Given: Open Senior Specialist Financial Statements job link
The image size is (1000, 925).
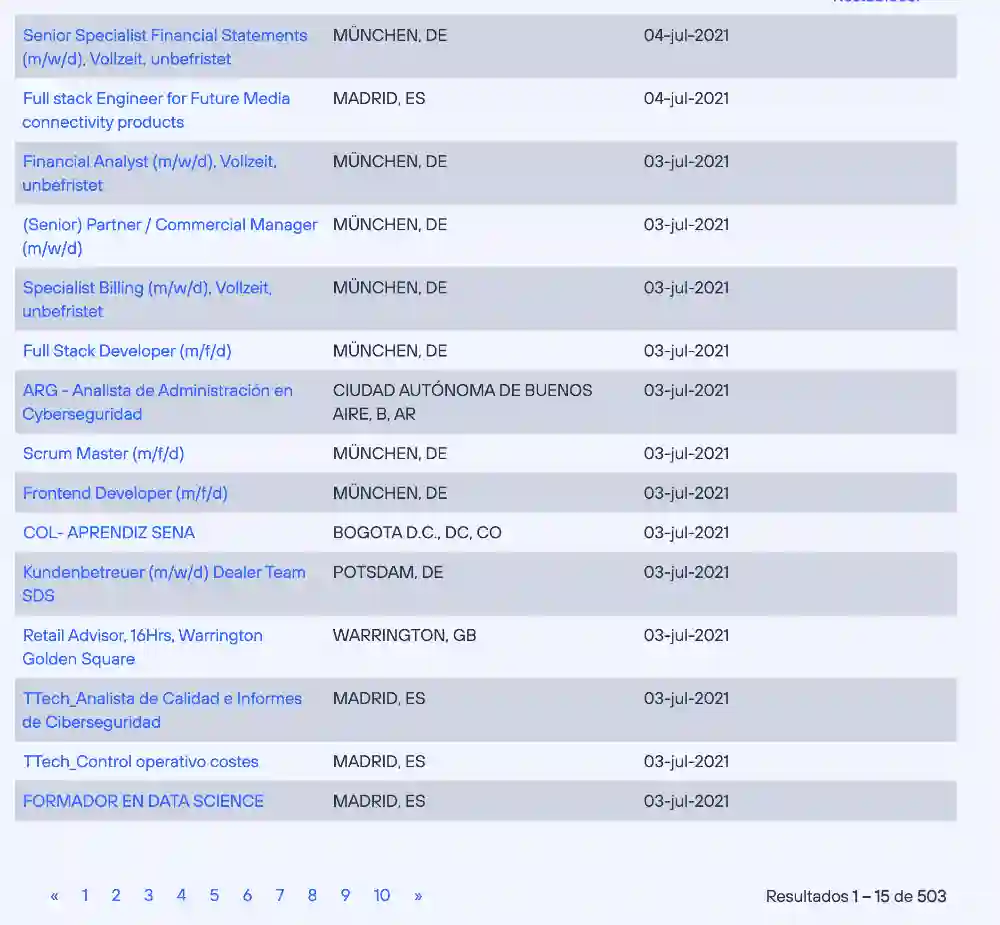Looking at the screenshot, I should [165, 47].
